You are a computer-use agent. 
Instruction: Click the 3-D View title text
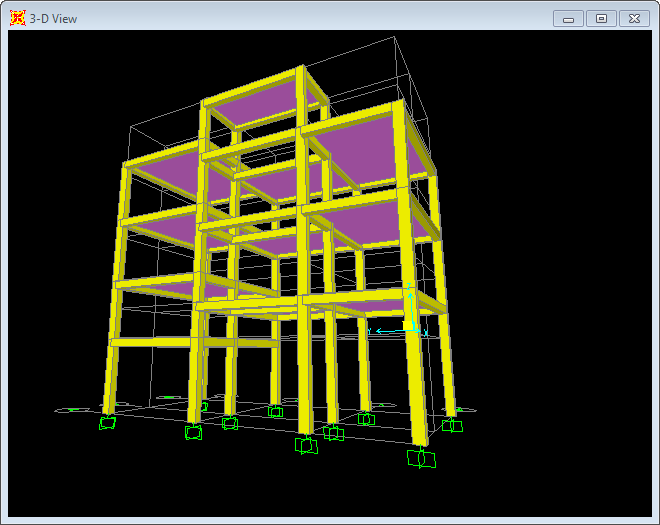[x=53, y=19]
